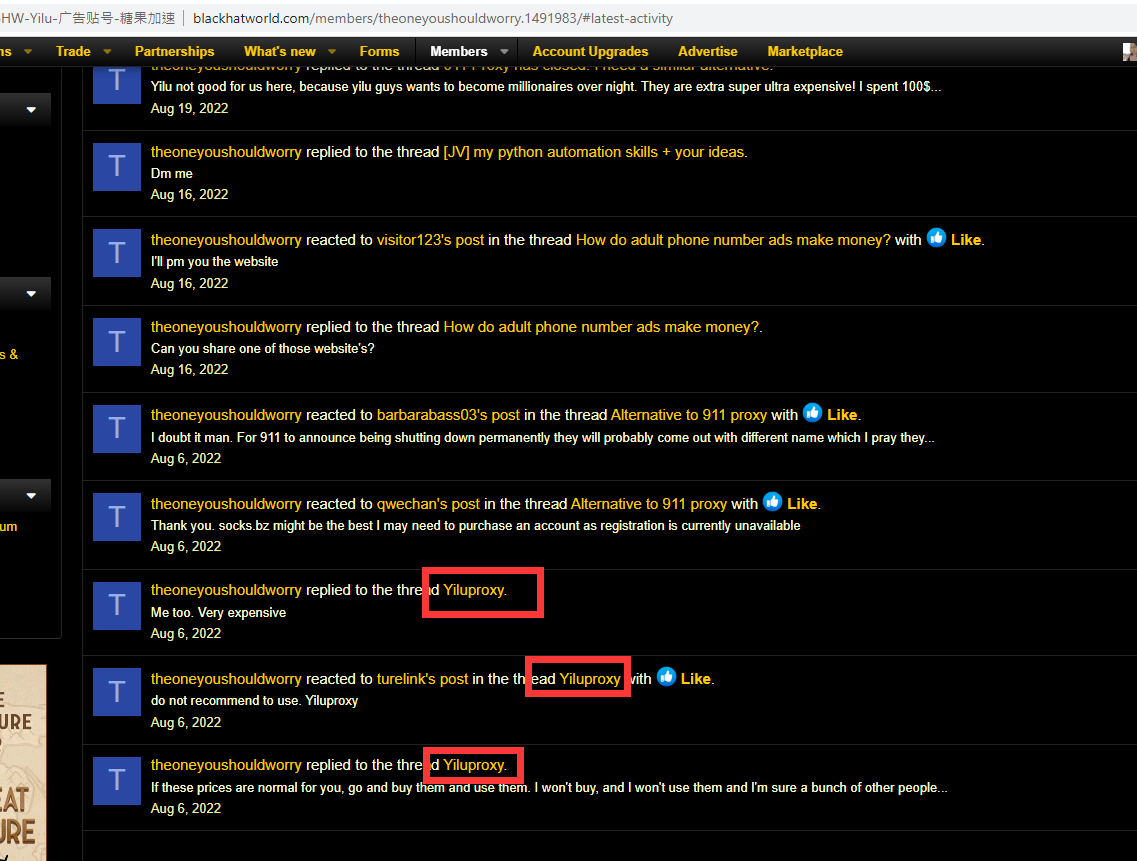
Task: Click Like thumb icon in visitor123 row
Action: click(x=936, y=238)
